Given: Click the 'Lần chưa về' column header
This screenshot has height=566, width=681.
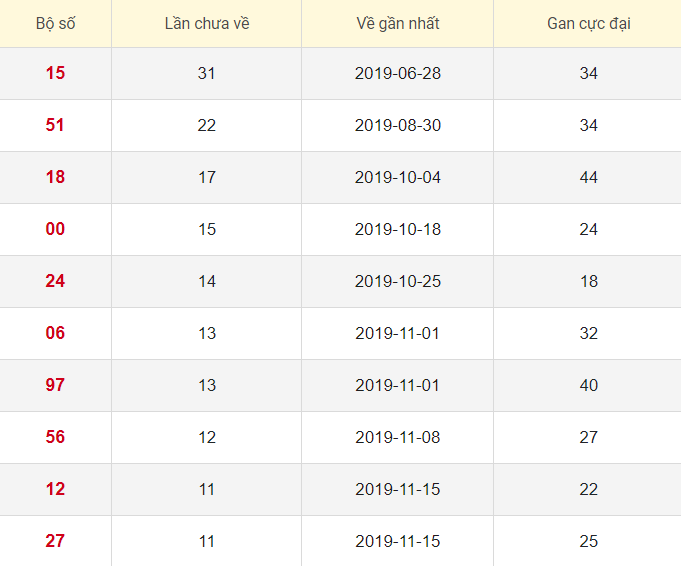Looking at the screenshot, I should tap(207, 23).
